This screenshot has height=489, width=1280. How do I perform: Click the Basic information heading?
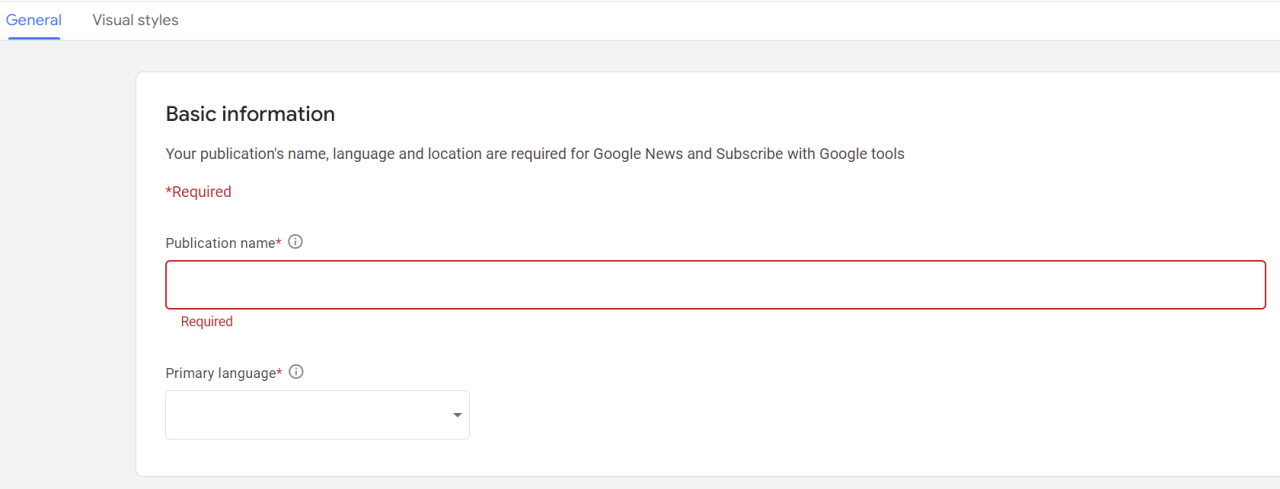250,114
